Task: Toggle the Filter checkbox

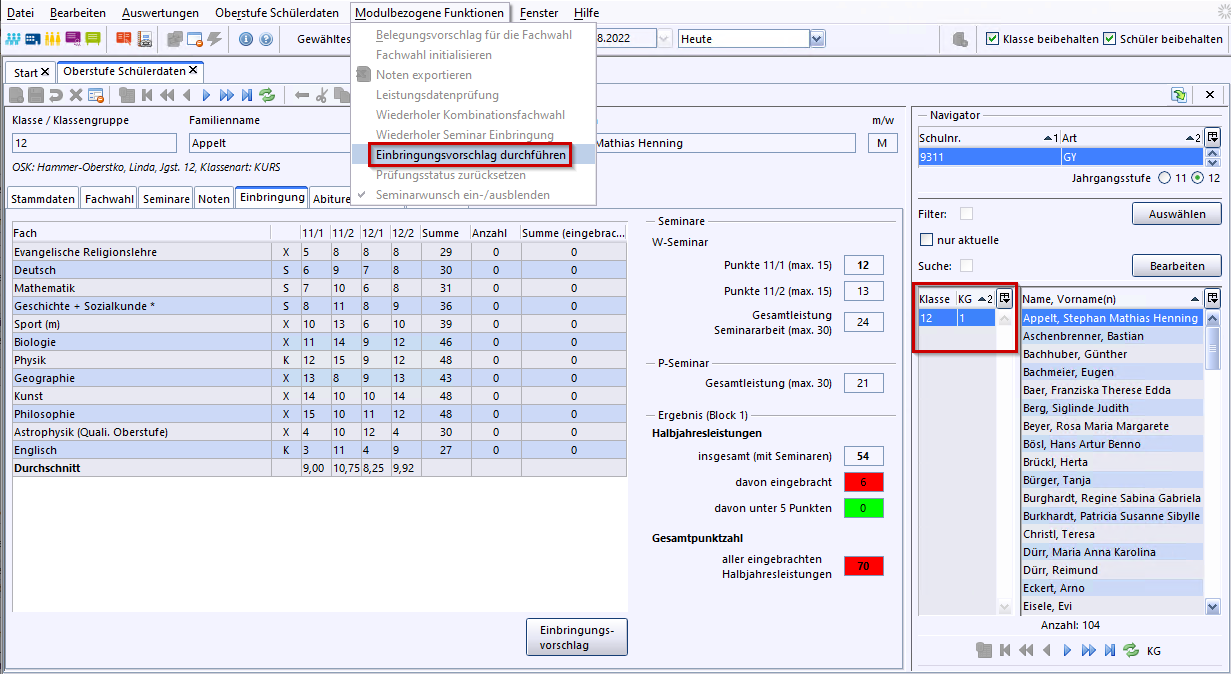Action: [x=966, y=214]
